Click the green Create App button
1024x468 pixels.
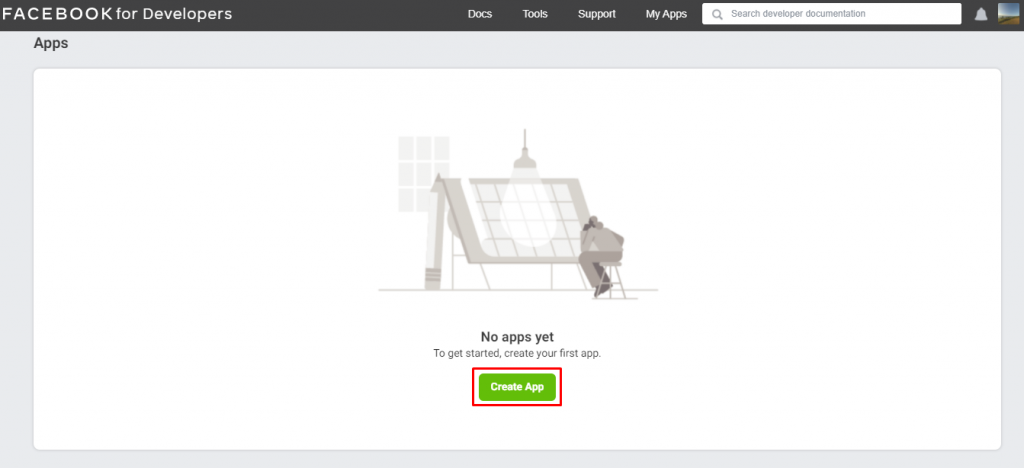517,386
